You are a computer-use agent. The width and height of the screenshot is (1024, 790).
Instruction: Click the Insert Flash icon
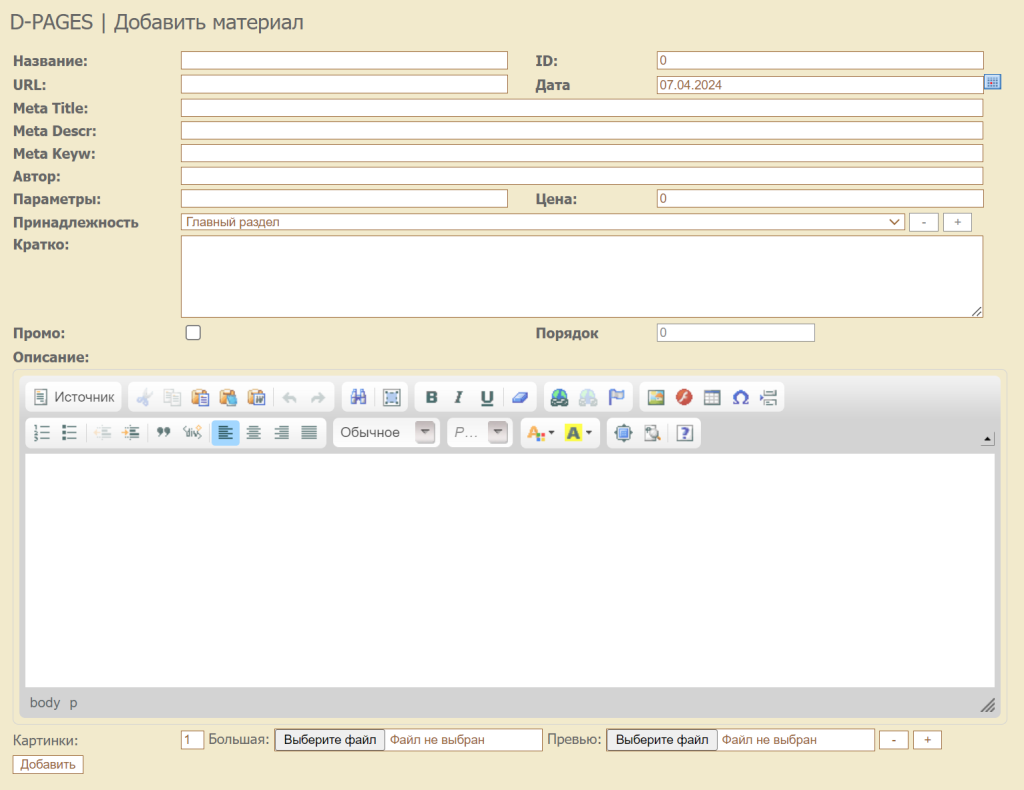pyautogui.click(x=684, y=397)
